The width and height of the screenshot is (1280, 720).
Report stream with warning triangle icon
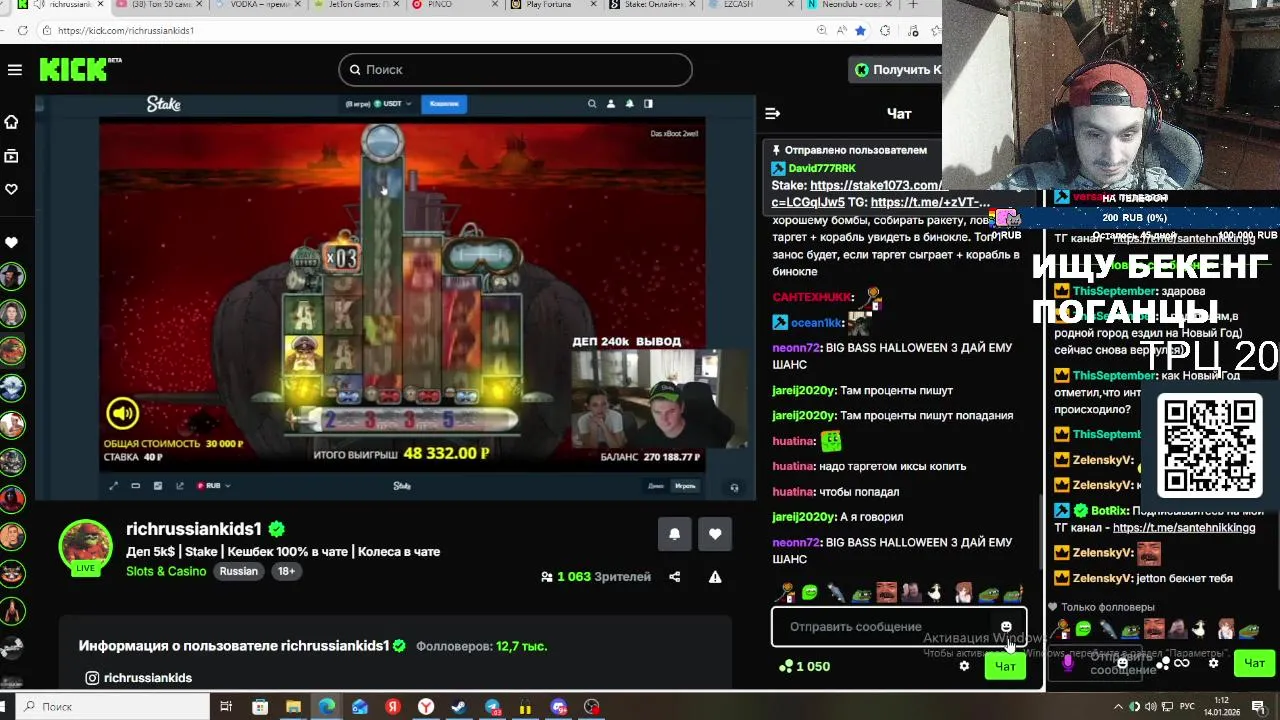pos(715,577)
